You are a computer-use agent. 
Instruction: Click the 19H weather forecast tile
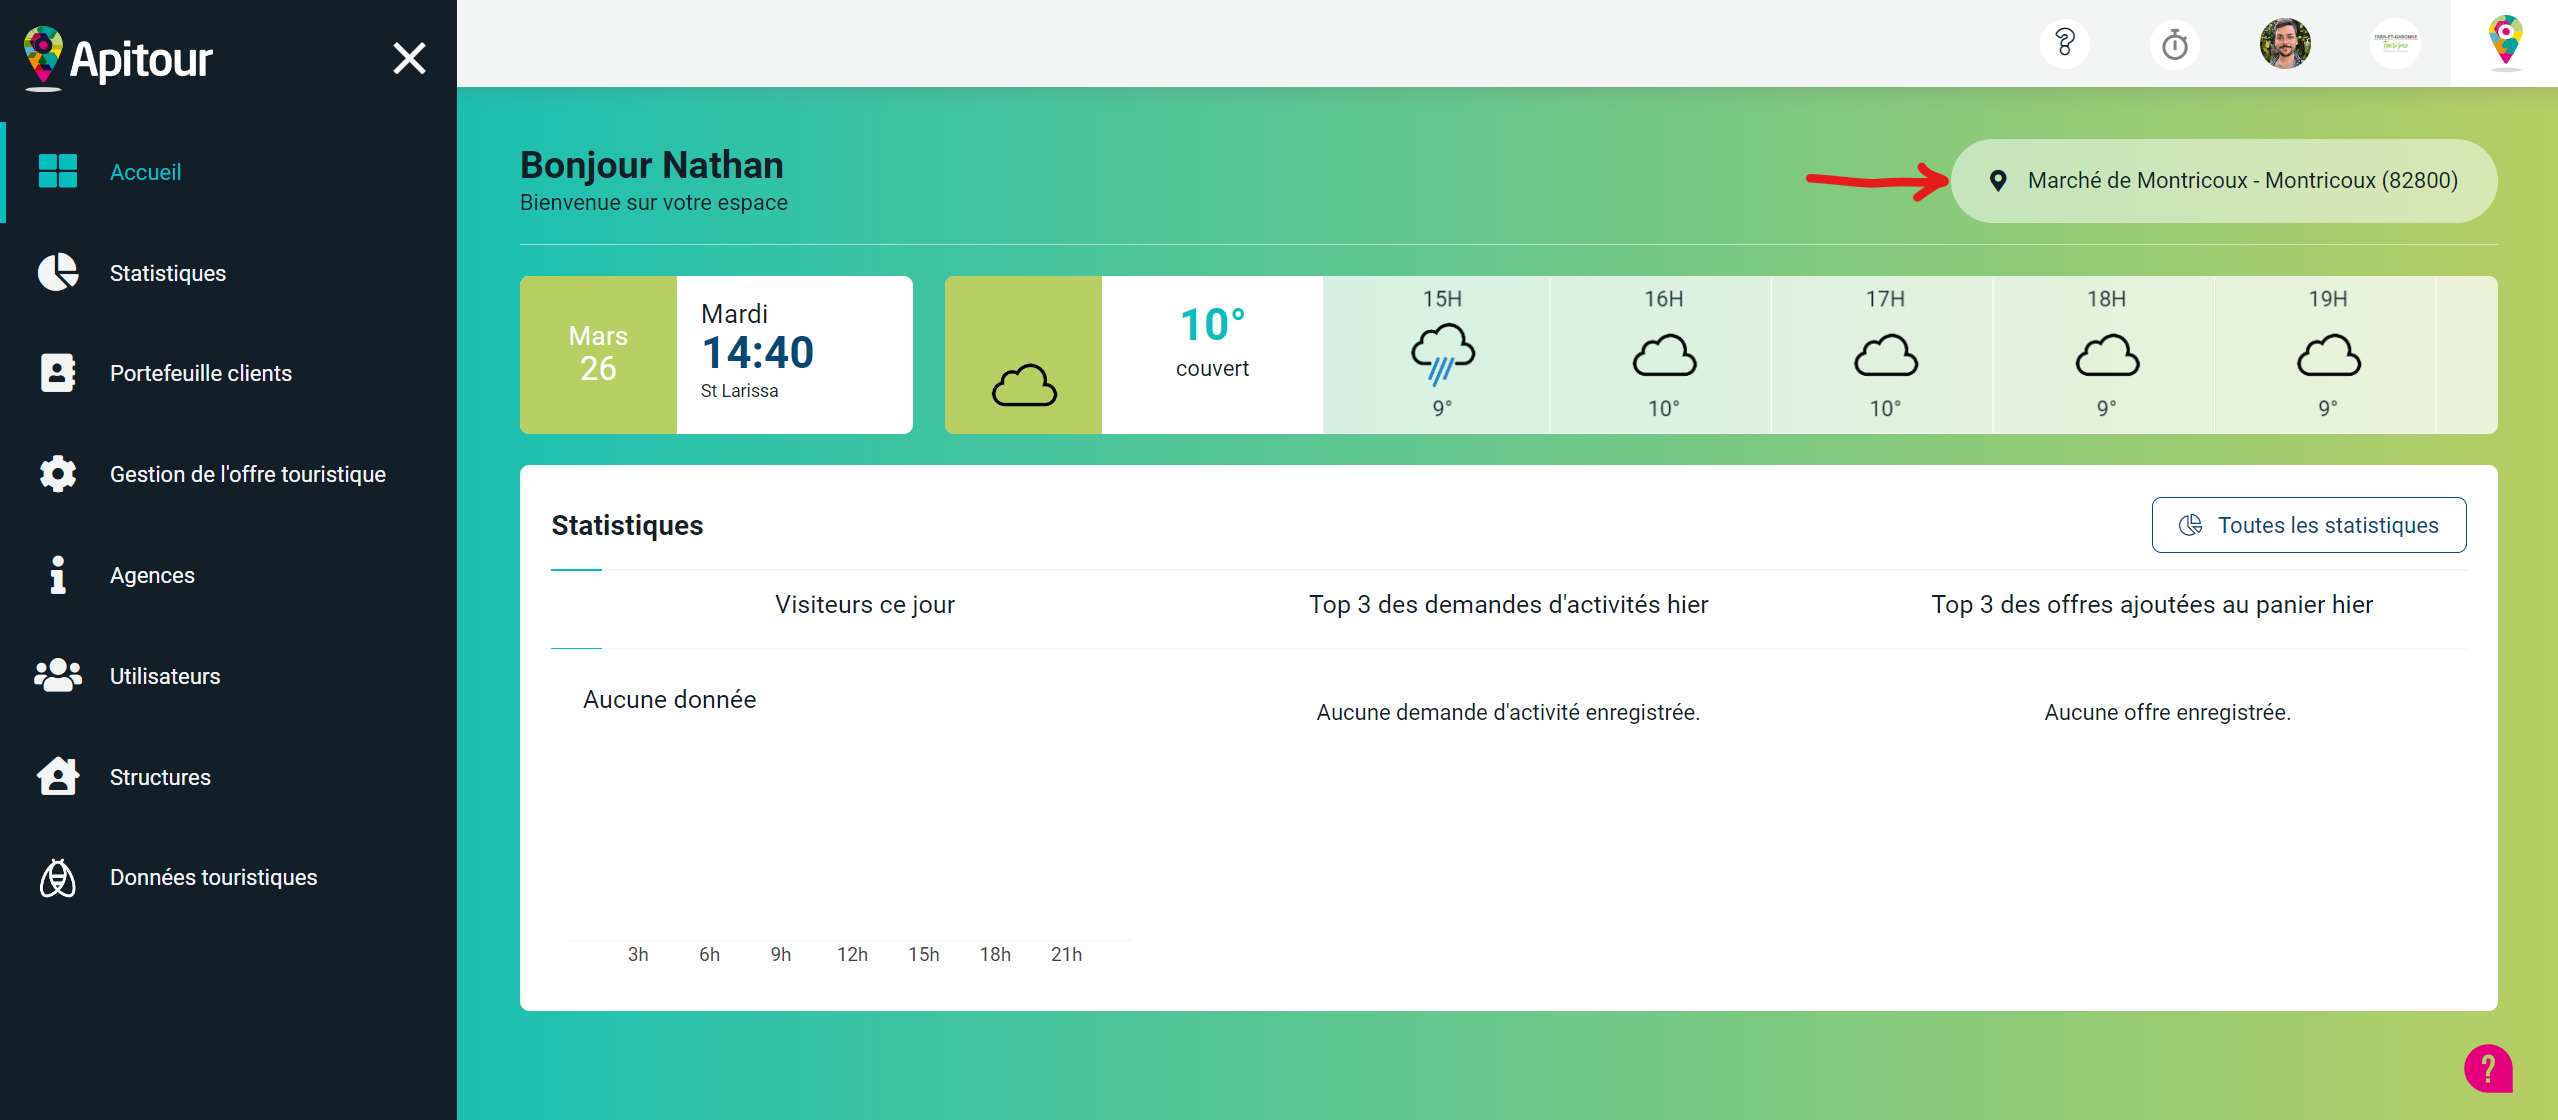pos(2326,354)
